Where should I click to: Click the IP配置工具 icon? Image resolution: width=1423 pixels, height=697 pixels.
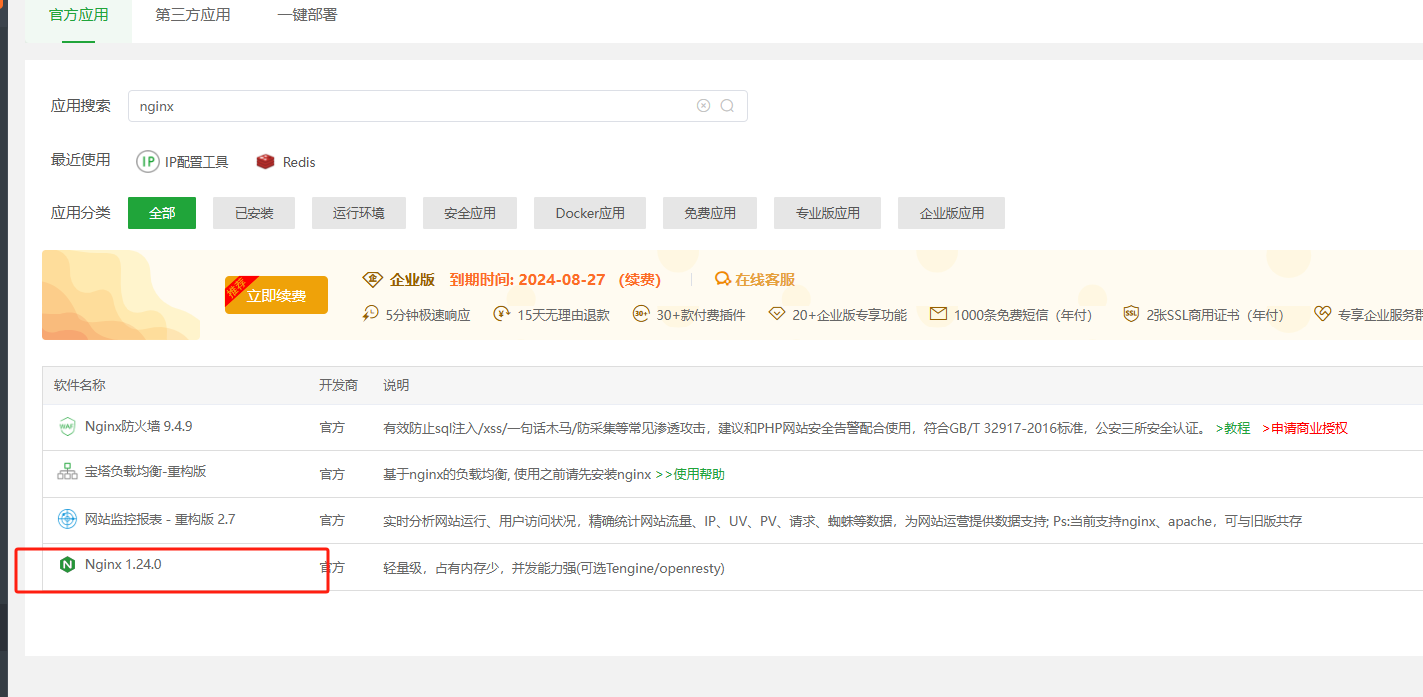point(148,162)
